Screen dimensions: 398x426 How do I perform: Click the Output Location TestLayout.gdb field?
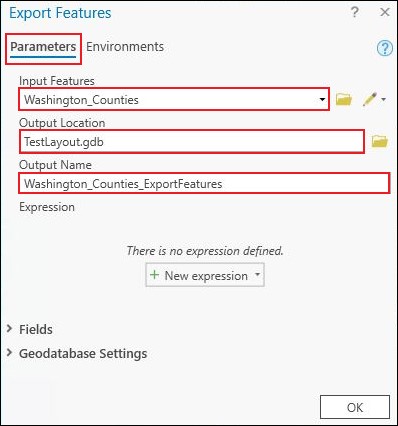point(192,142)
